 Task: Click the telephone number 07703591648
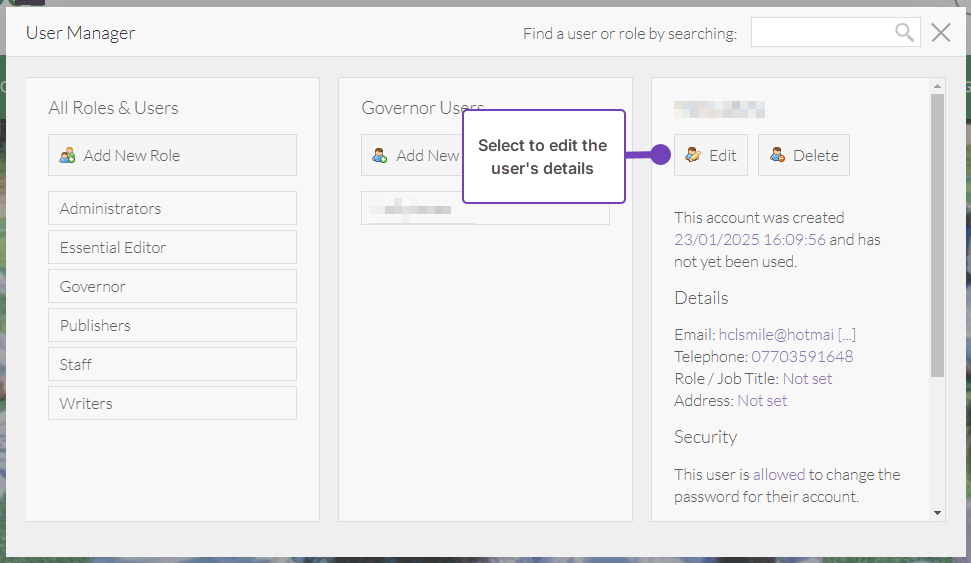(x=802, y=357)
